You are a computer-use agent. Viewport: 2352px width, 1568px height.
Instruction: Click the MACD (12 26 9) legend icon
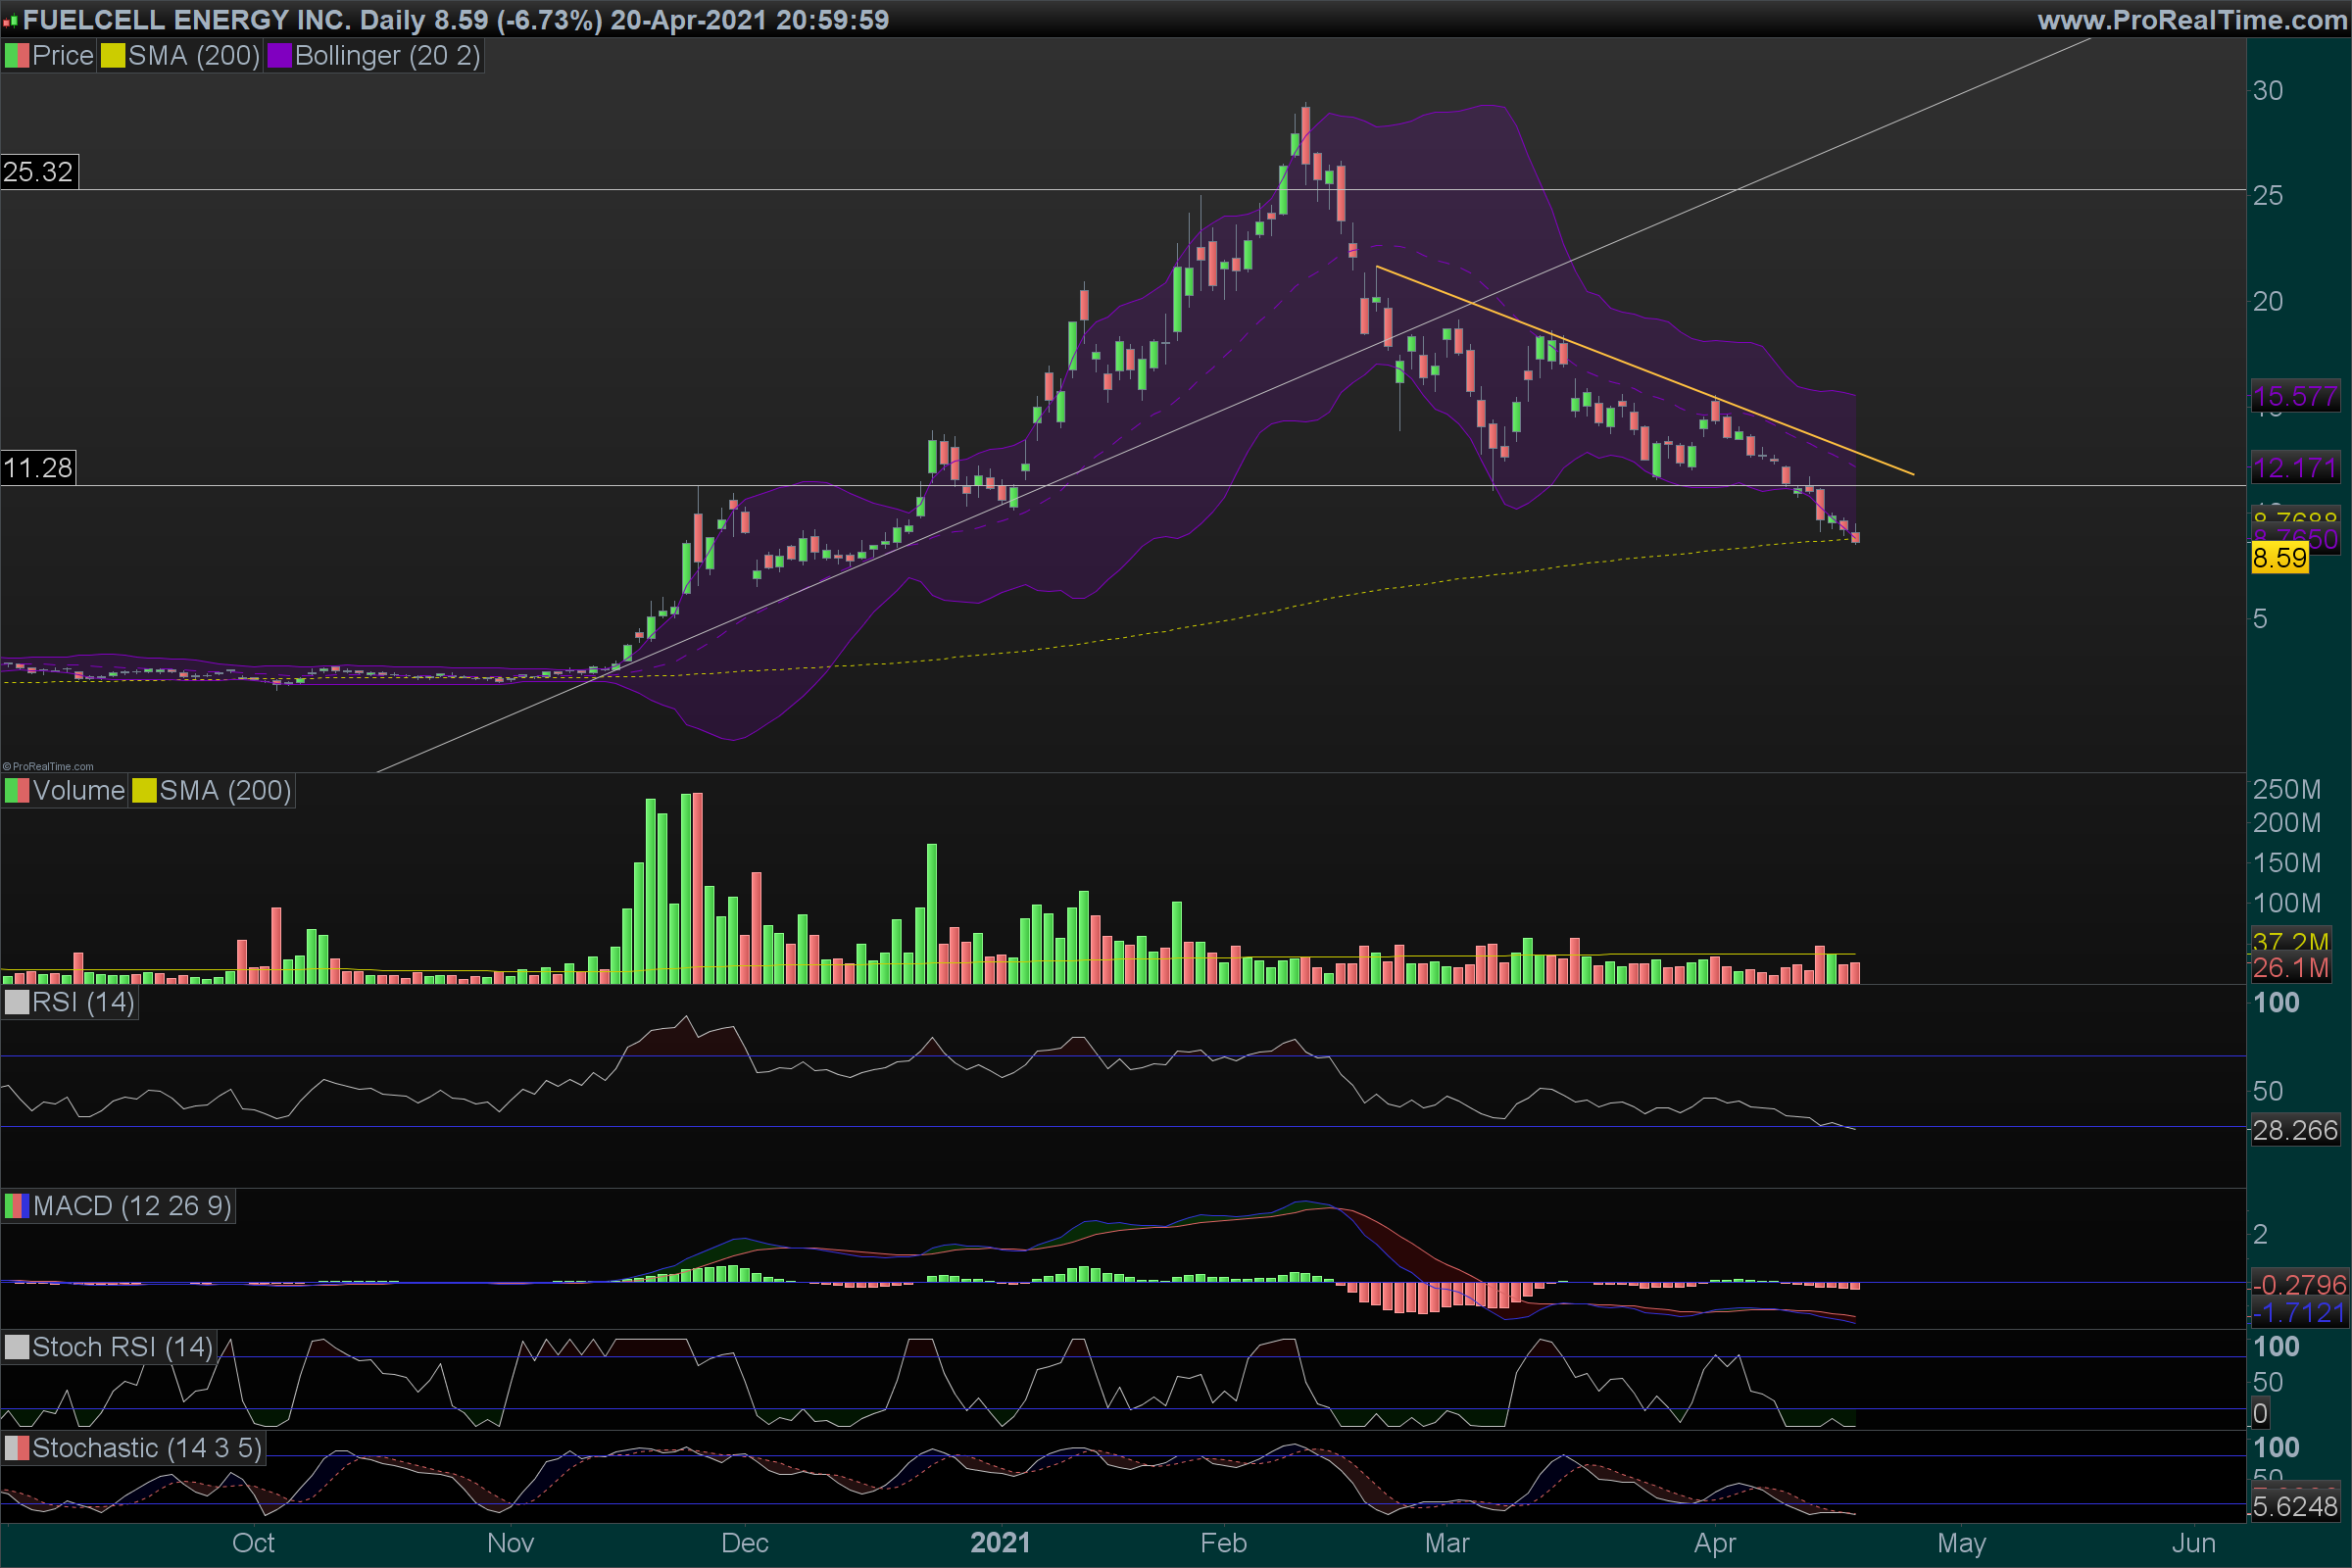[17, 1206]
